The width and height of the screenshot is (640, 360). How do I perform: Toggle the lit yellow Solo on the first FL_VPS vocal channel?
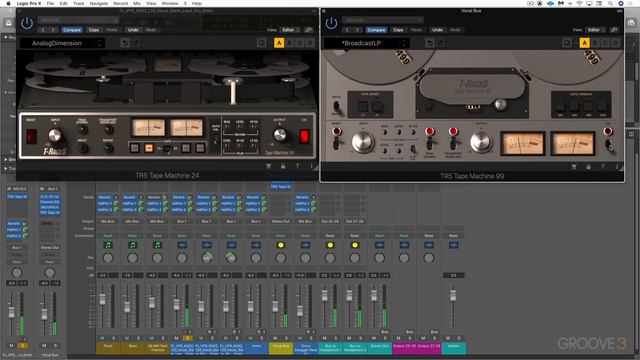[x=187, y=338]
